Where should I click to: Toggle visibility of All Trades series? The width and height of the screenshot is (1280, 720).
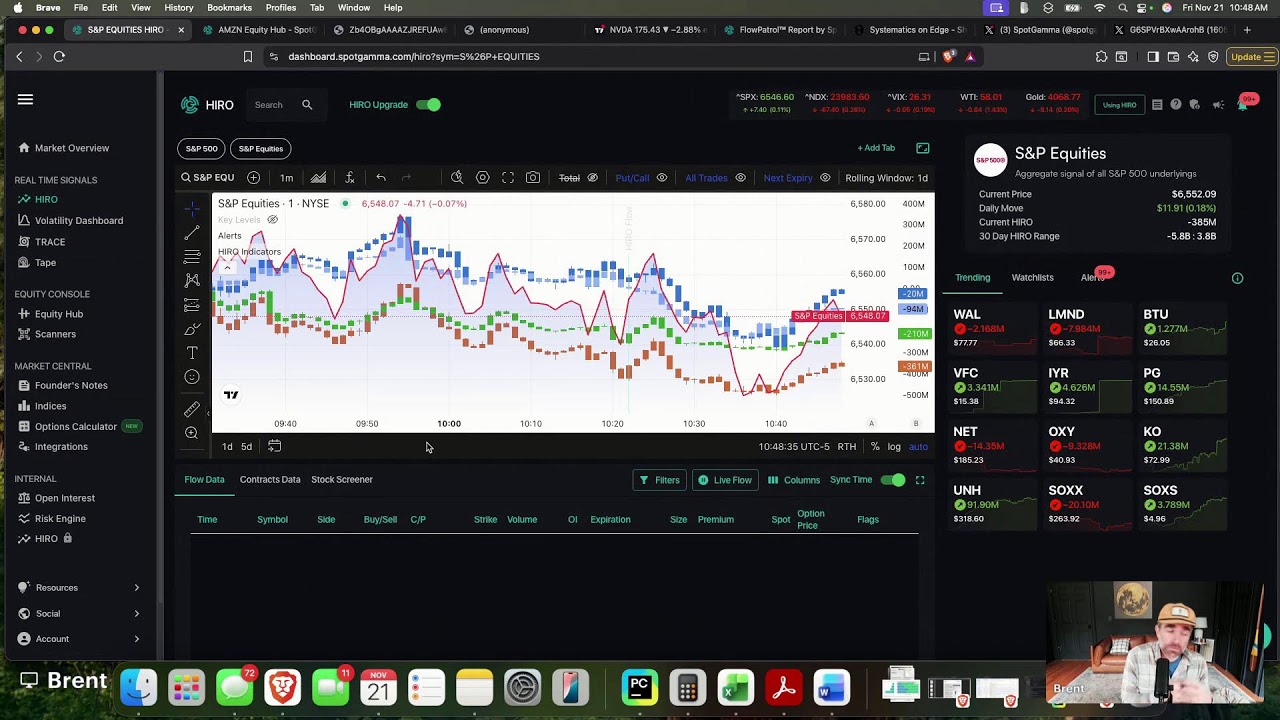pos(740,178)
